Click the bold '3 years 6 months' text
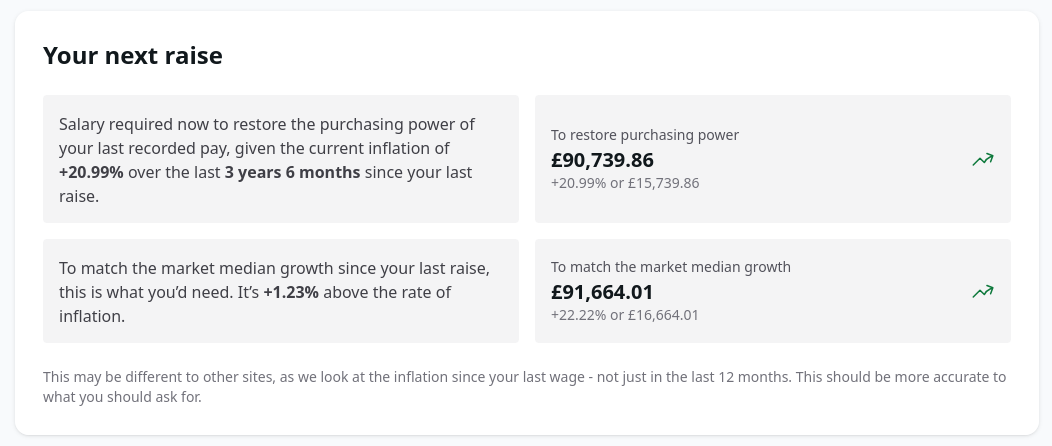Screen dimensions: 1052x446 click(292, 173)
